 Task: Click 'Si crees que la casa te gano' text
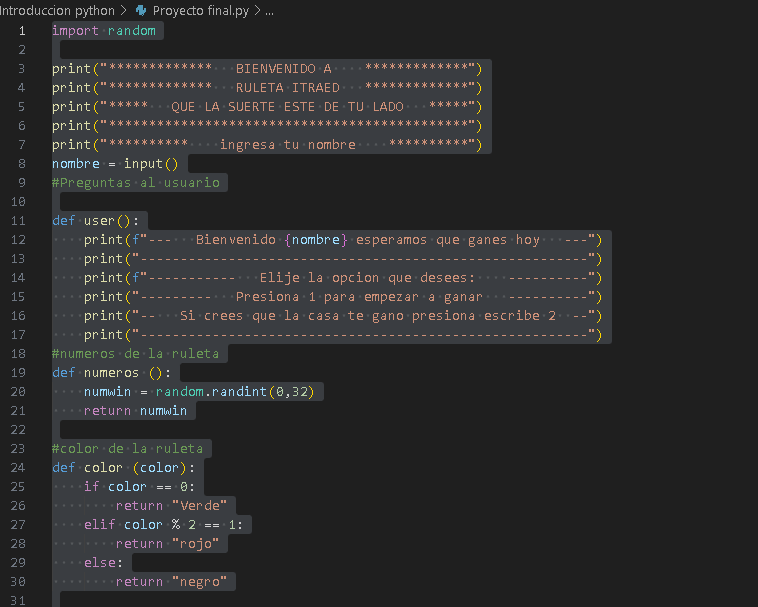(295, 316)
